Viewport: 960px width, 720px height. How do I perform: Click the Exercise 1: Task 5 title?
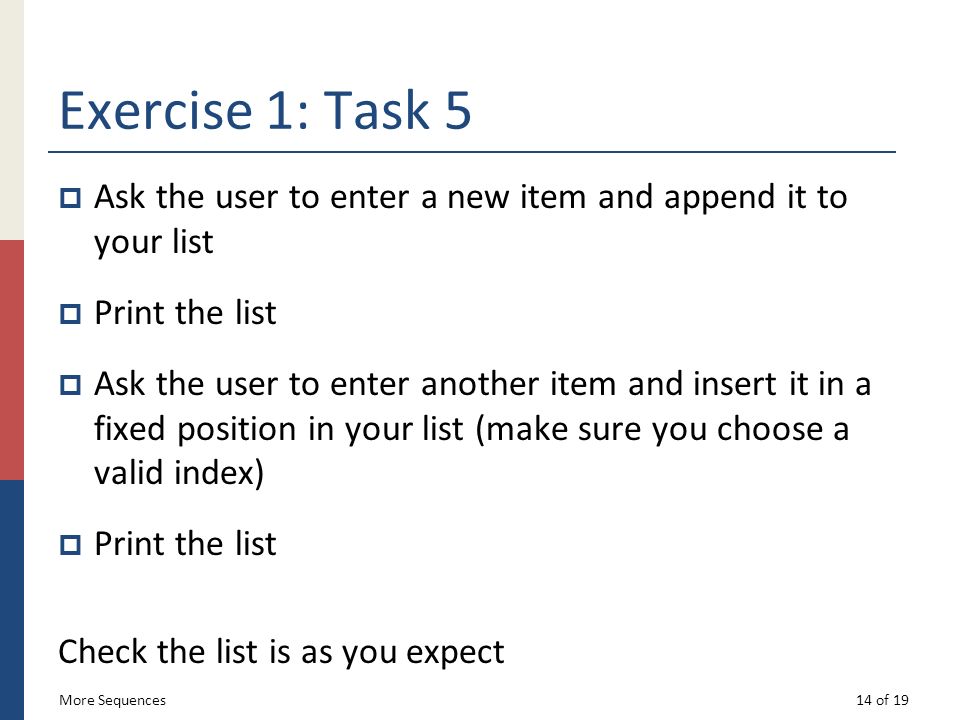click(265, 110)
